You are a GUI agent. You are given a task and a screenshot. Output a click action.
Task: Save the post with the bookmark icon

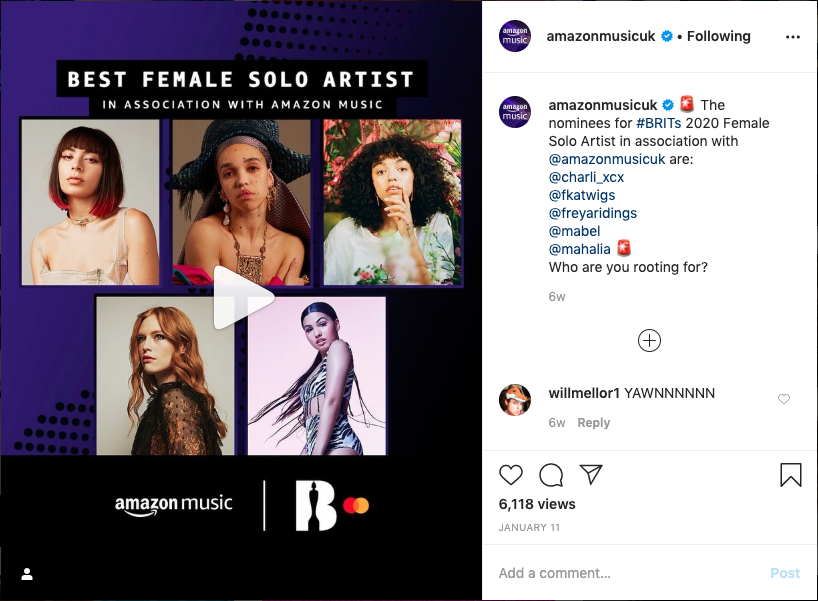click(x=791, y=475)
